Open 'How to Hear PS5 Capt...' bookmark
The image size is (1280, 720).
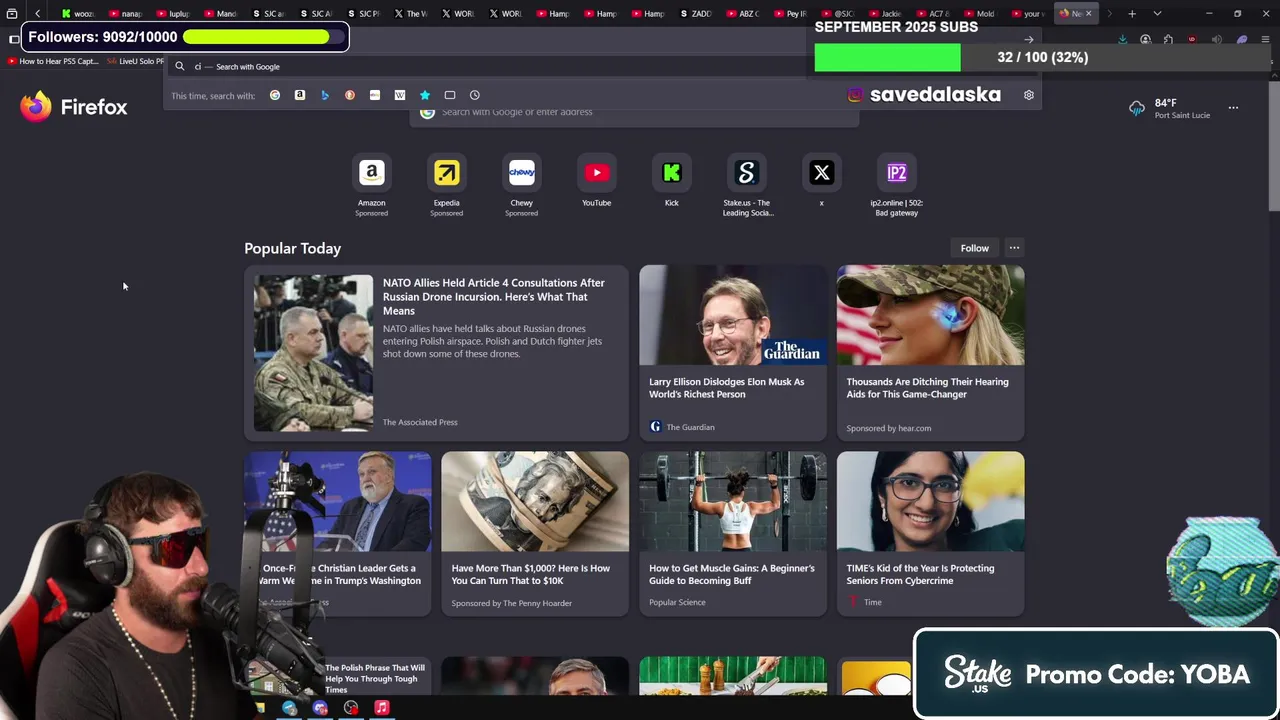click(x=52, y=61)
